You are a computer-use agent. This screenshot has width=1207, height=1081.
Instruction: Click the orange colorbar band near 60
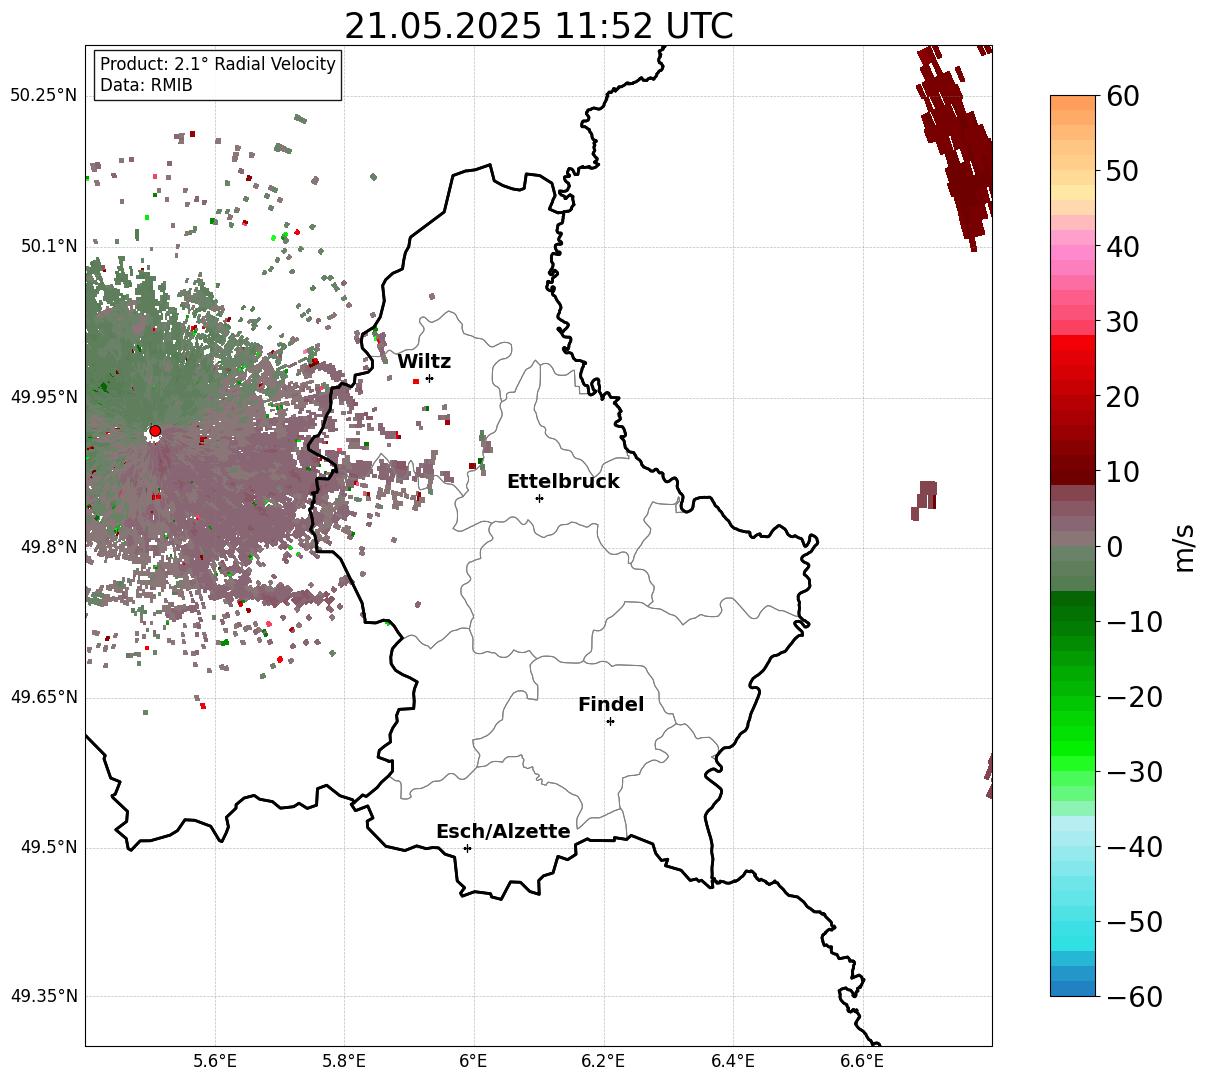click(x=1073, y=103)
